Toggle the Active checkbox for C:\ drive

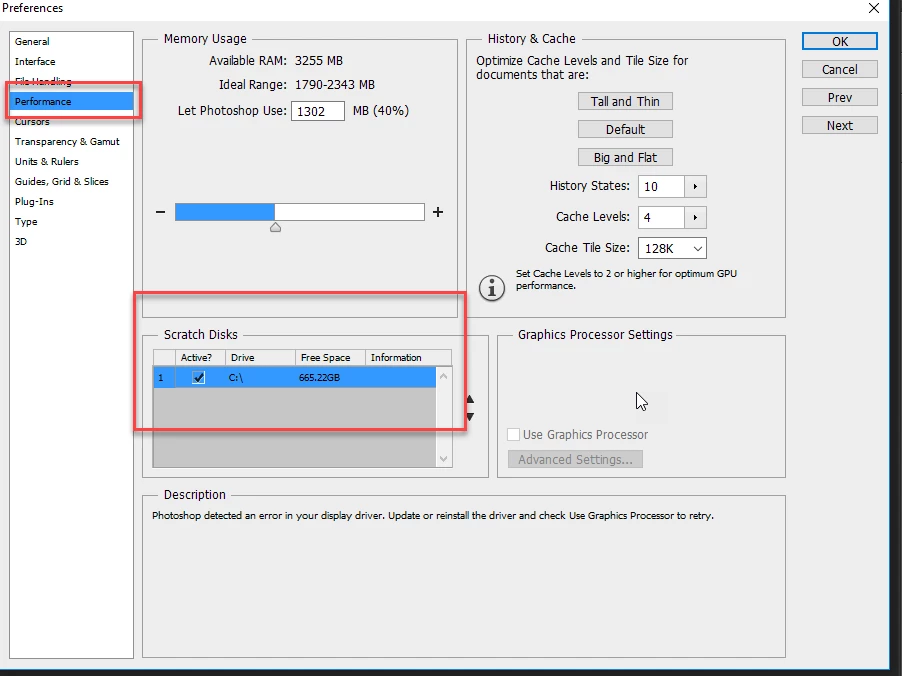tap(198, 377)
